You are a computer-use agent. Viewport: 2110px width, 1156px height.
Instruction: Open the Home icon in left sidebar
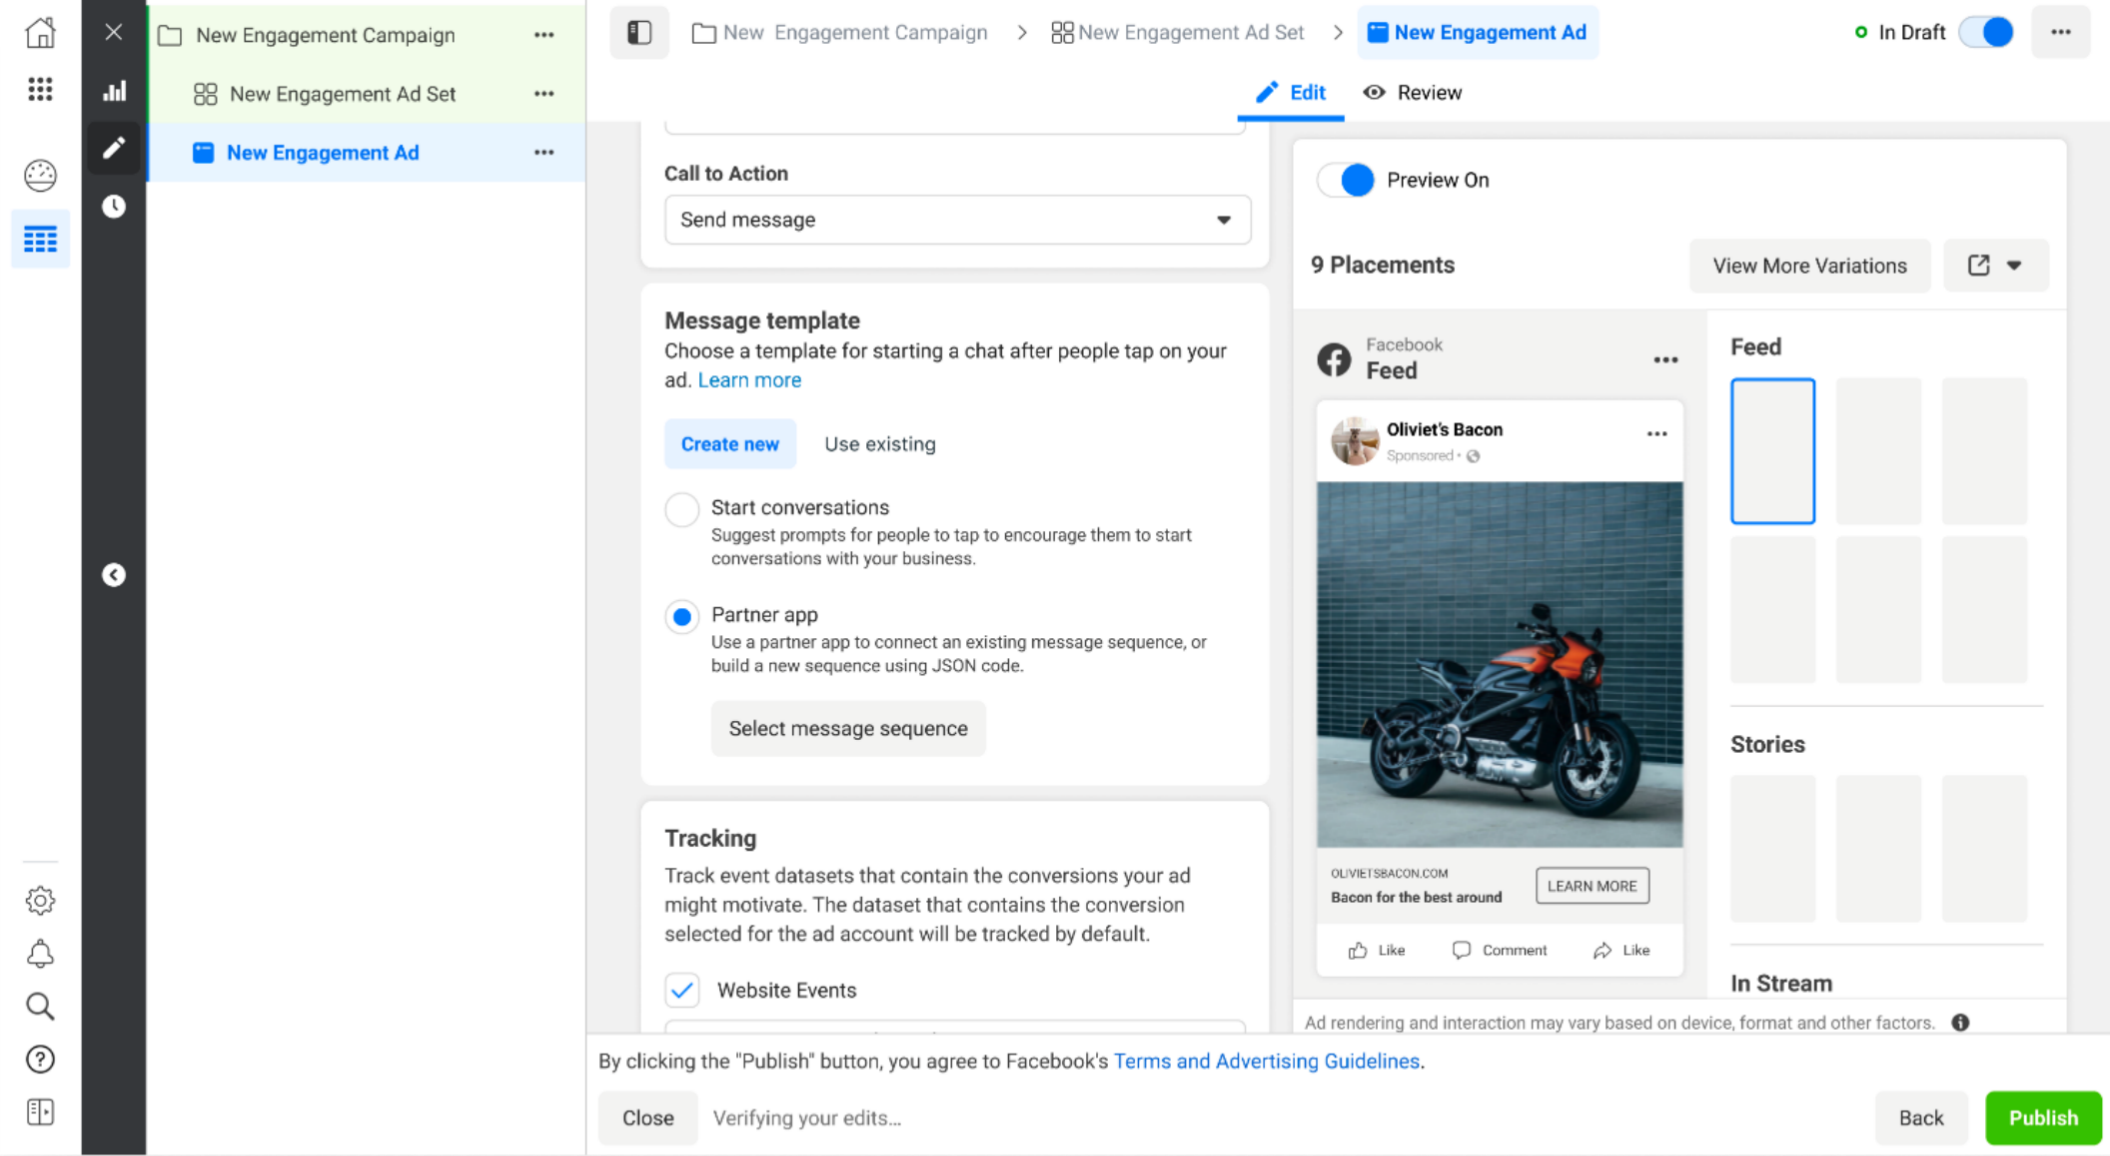coord(40,32)
